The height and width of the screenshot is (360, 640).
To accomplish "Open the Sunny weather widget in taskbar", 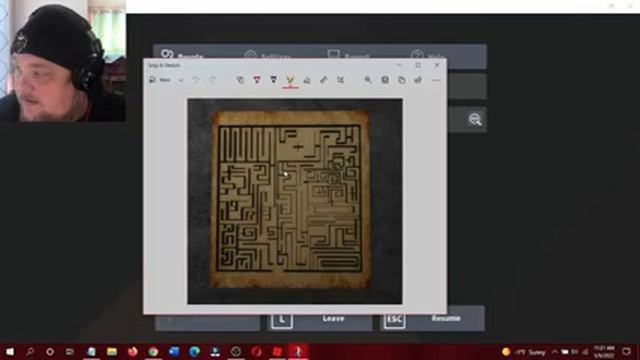I will click(524, 352).
